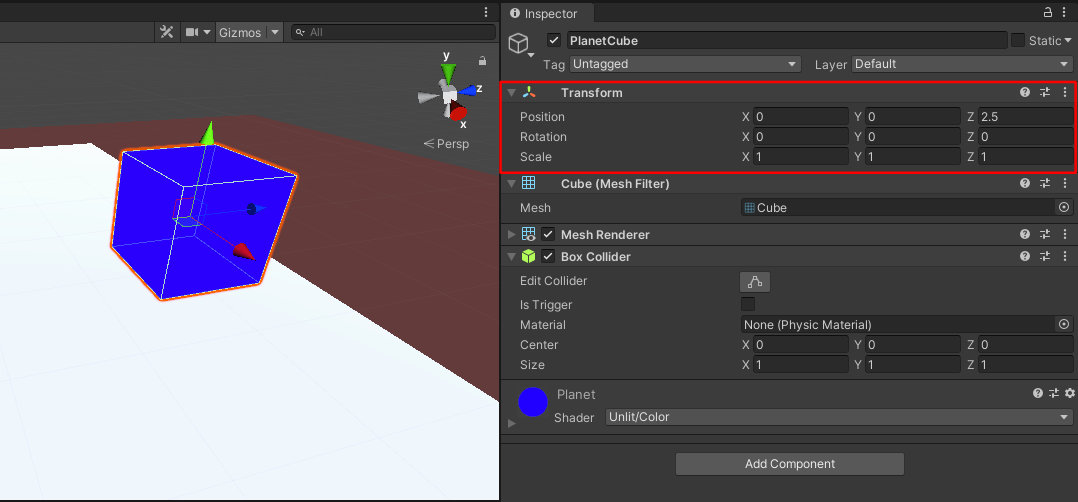This screenshot has width=1078, height=502.
Task: Open the Mesh Filter presets icon
Action: click(1045, 183)
